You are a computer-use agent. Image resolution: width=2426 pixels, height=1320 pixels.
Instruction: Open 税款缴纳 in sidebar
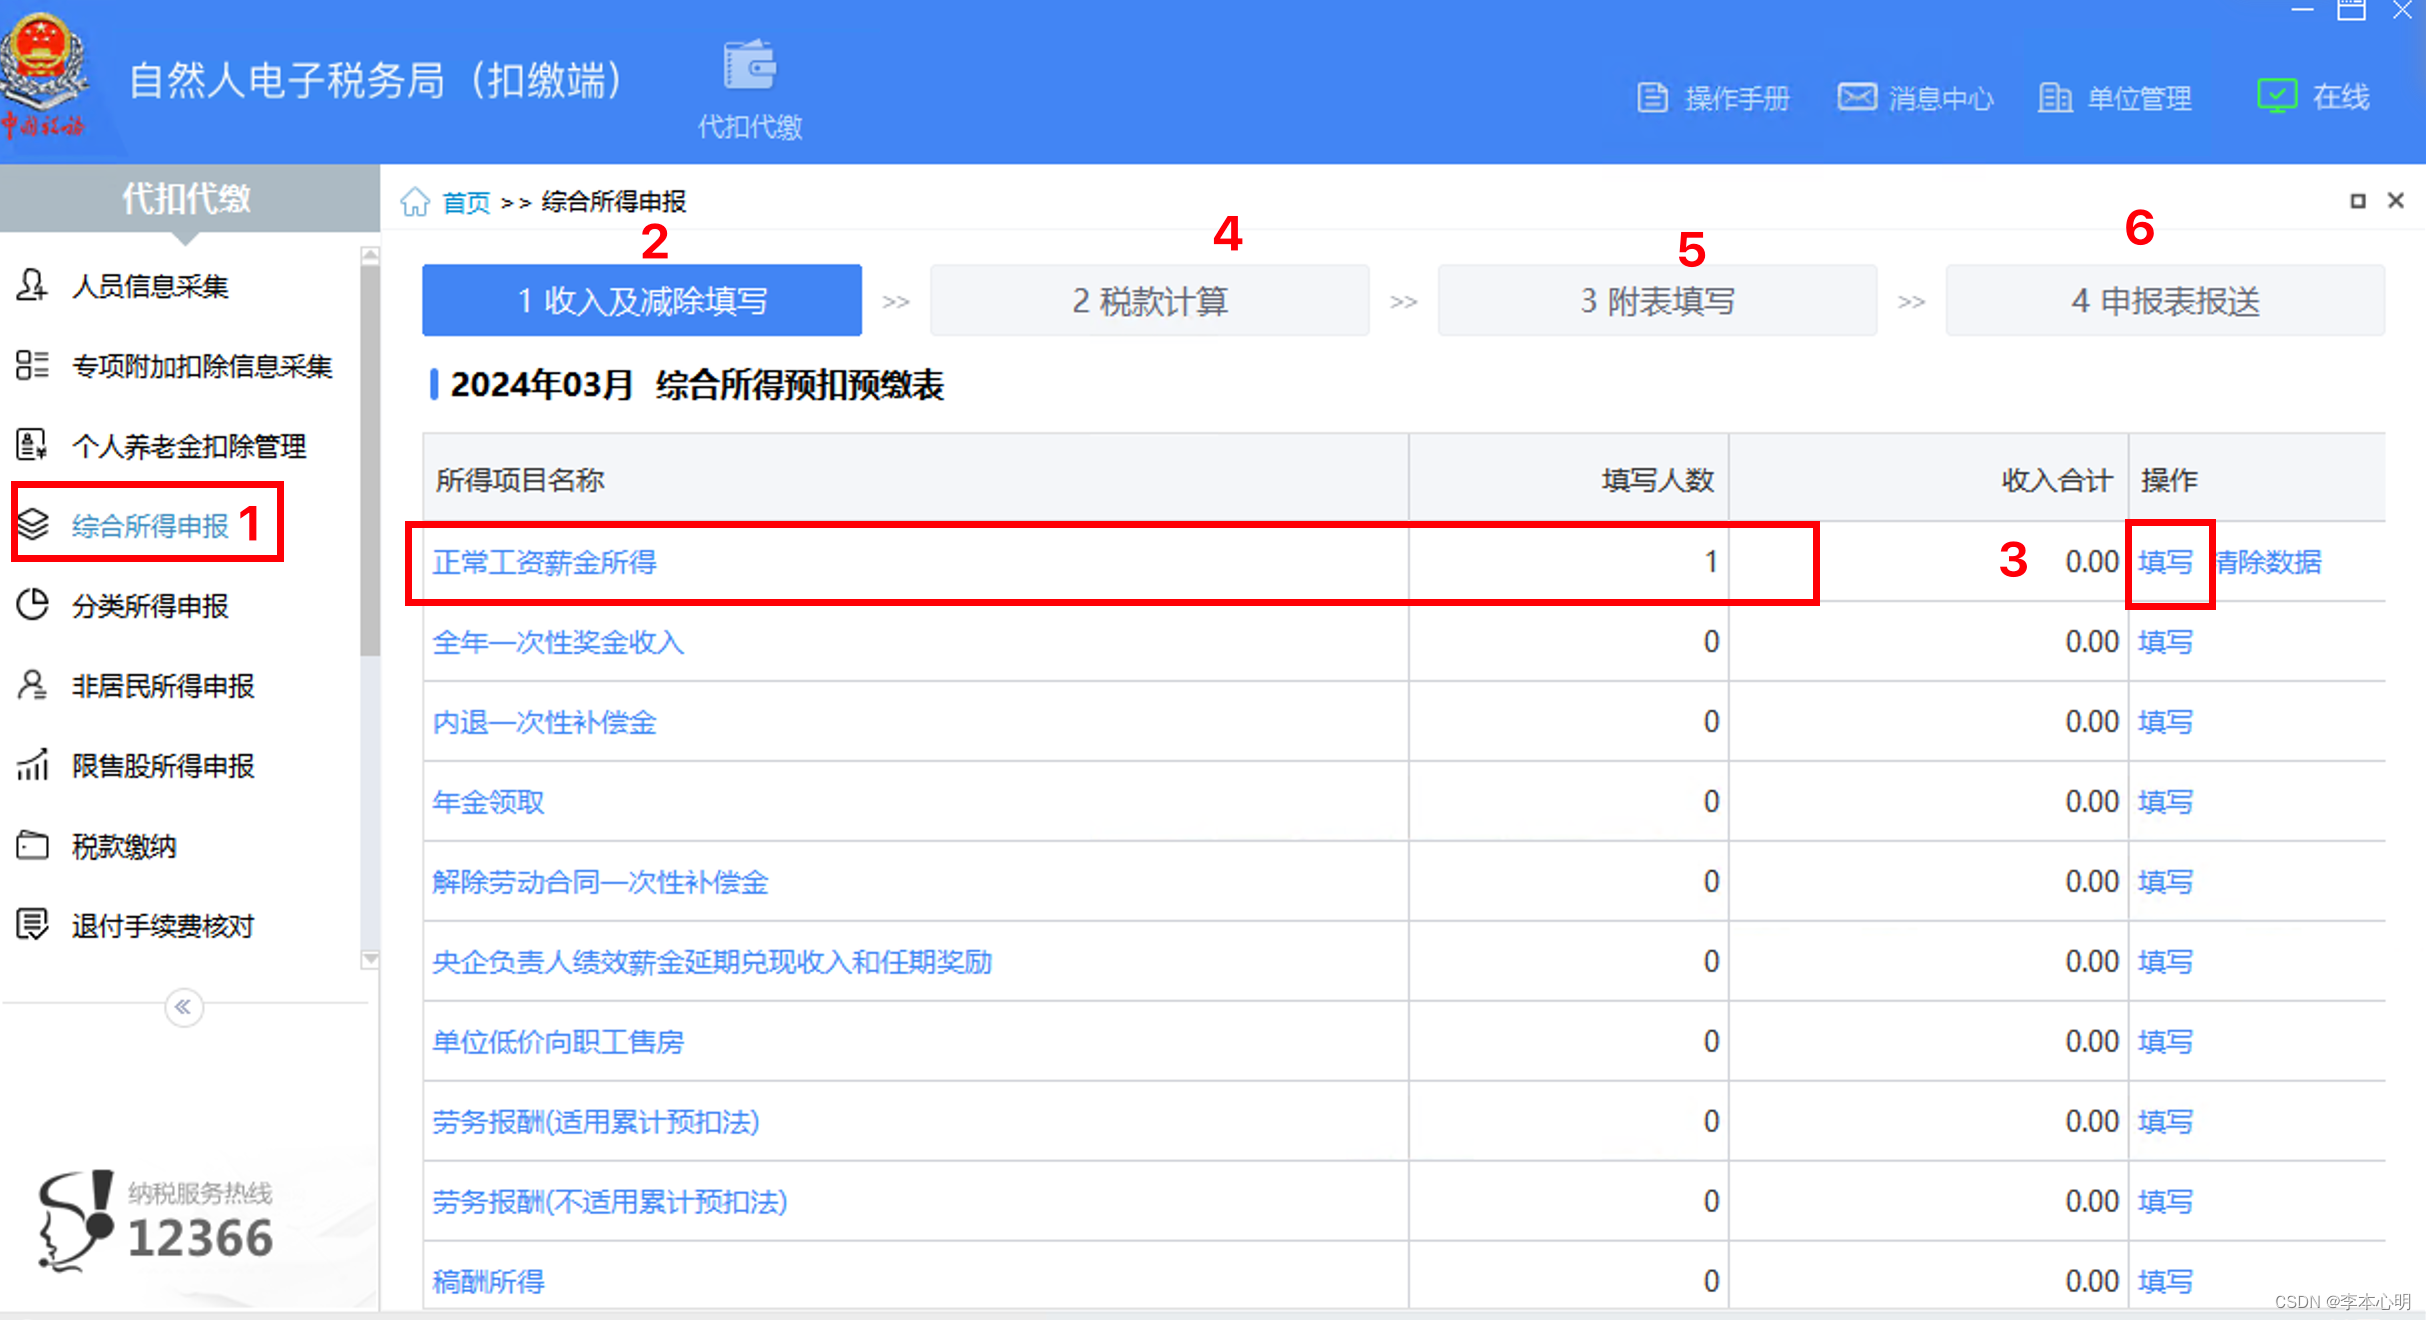point(124,846)
